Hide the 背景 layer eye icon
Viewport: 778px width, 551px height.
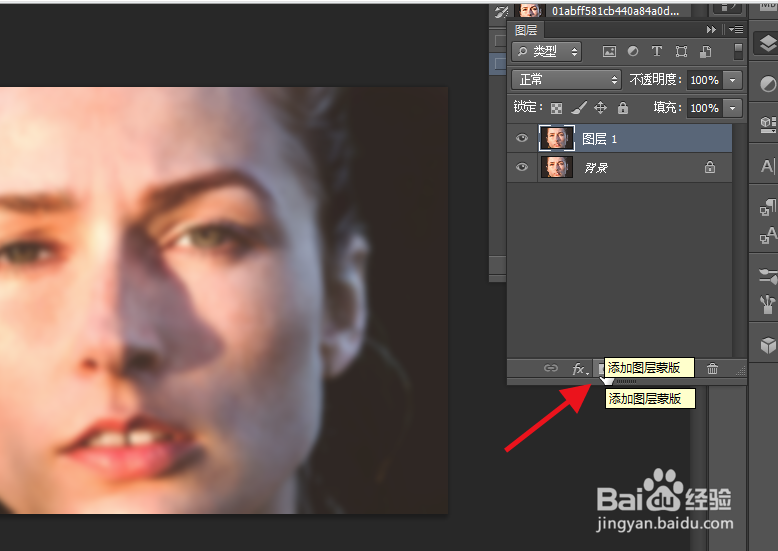coord(521,167)
